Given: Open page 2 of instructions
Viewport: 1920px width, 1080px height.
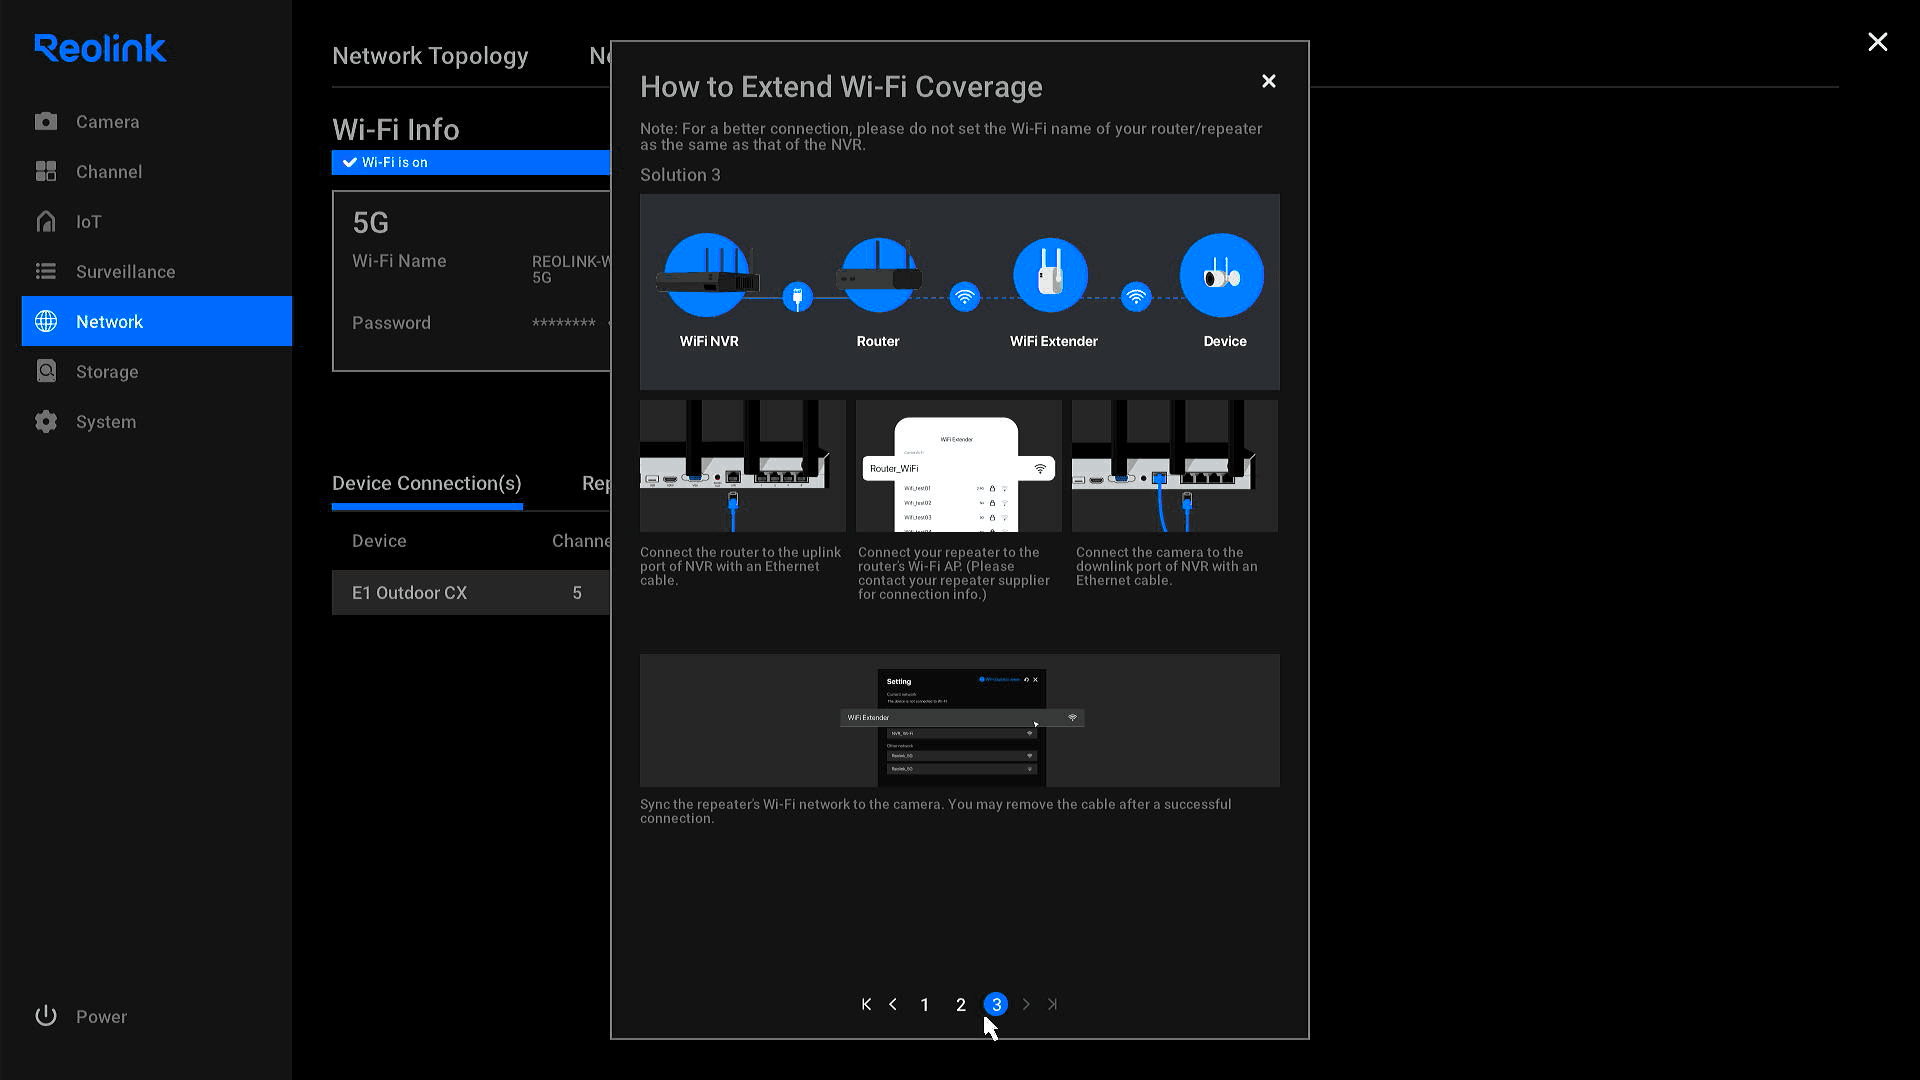Looking at the screenshot, I should [960, 1004].
